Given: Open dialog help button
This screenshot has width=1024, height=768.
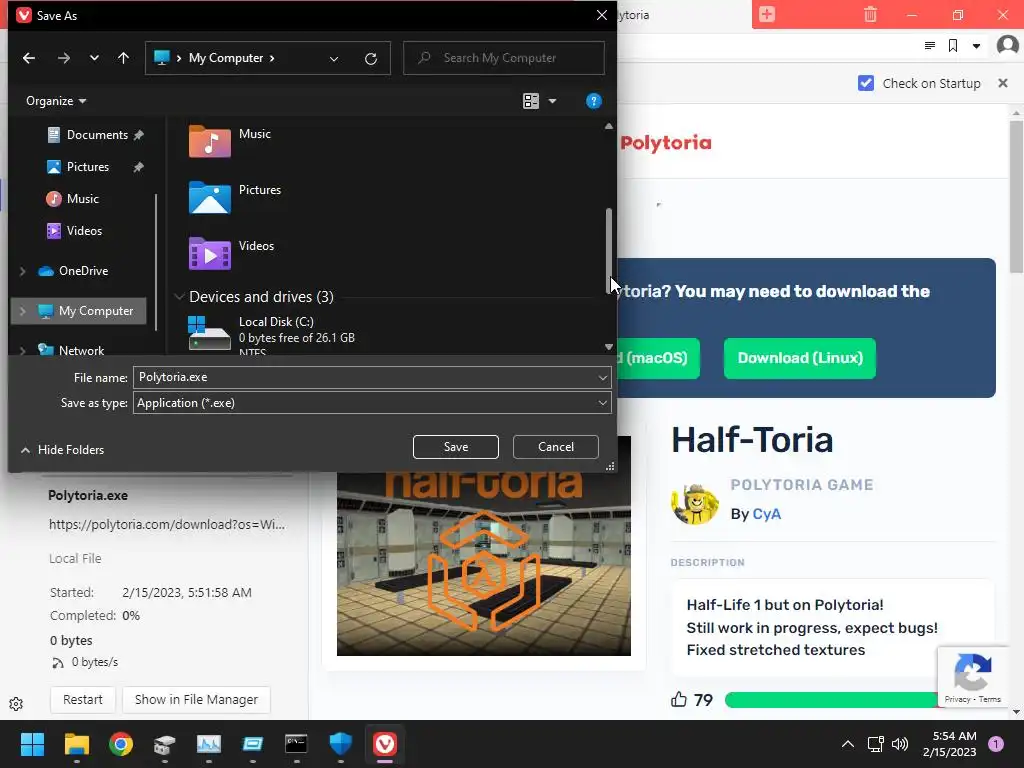Looking at the screenshot, I should pyautogui.click(x=594, y=101).
